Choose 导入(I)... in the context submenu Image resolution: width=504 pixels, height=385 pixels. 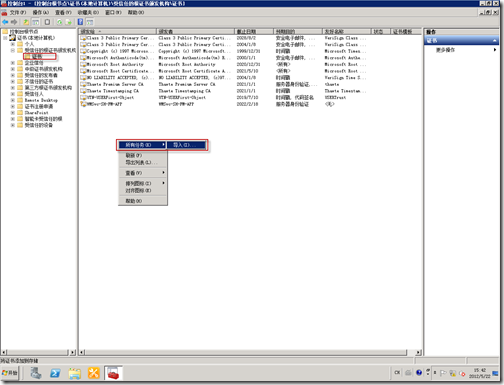click(x=187, y=145)
